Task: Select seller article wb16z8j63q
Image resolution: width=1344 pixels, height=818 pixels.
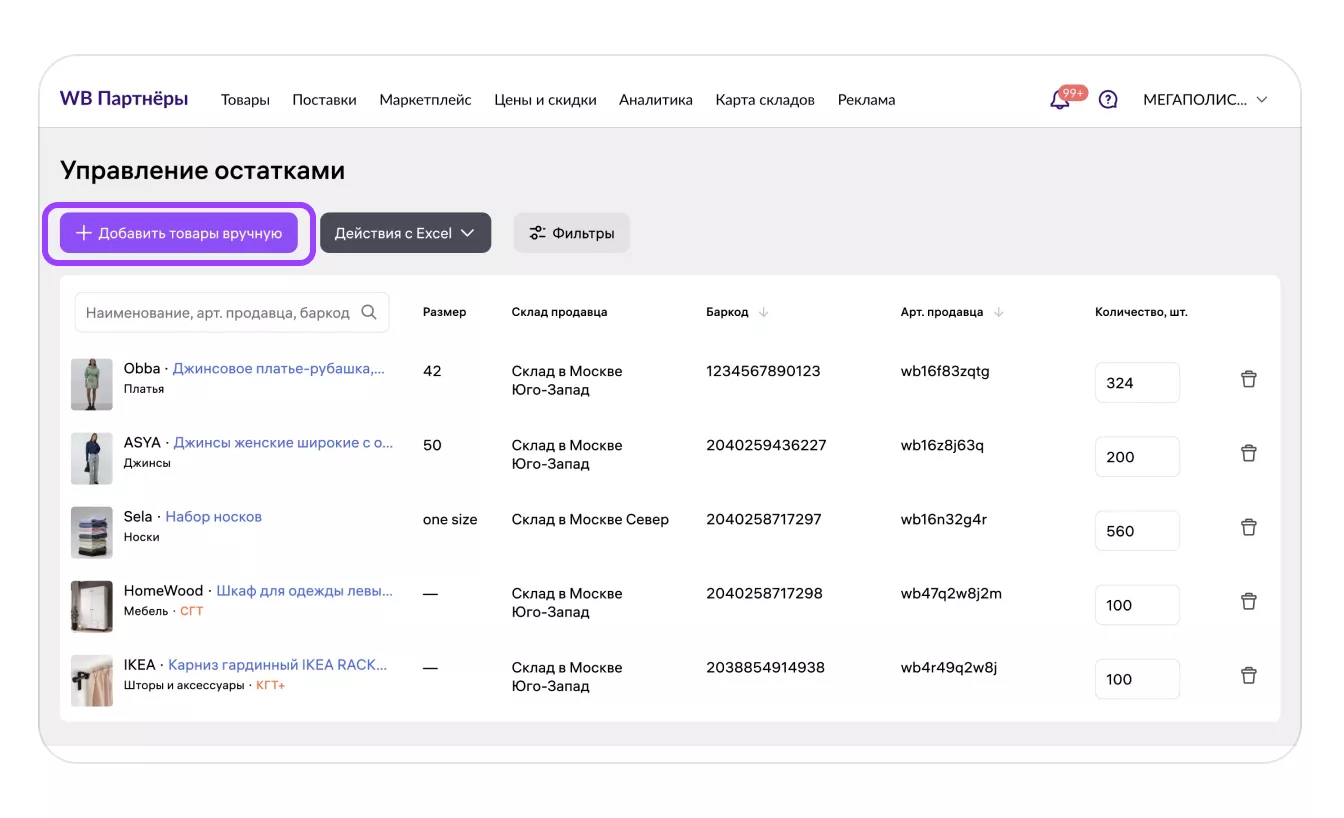Action: [x=942, y=445]
